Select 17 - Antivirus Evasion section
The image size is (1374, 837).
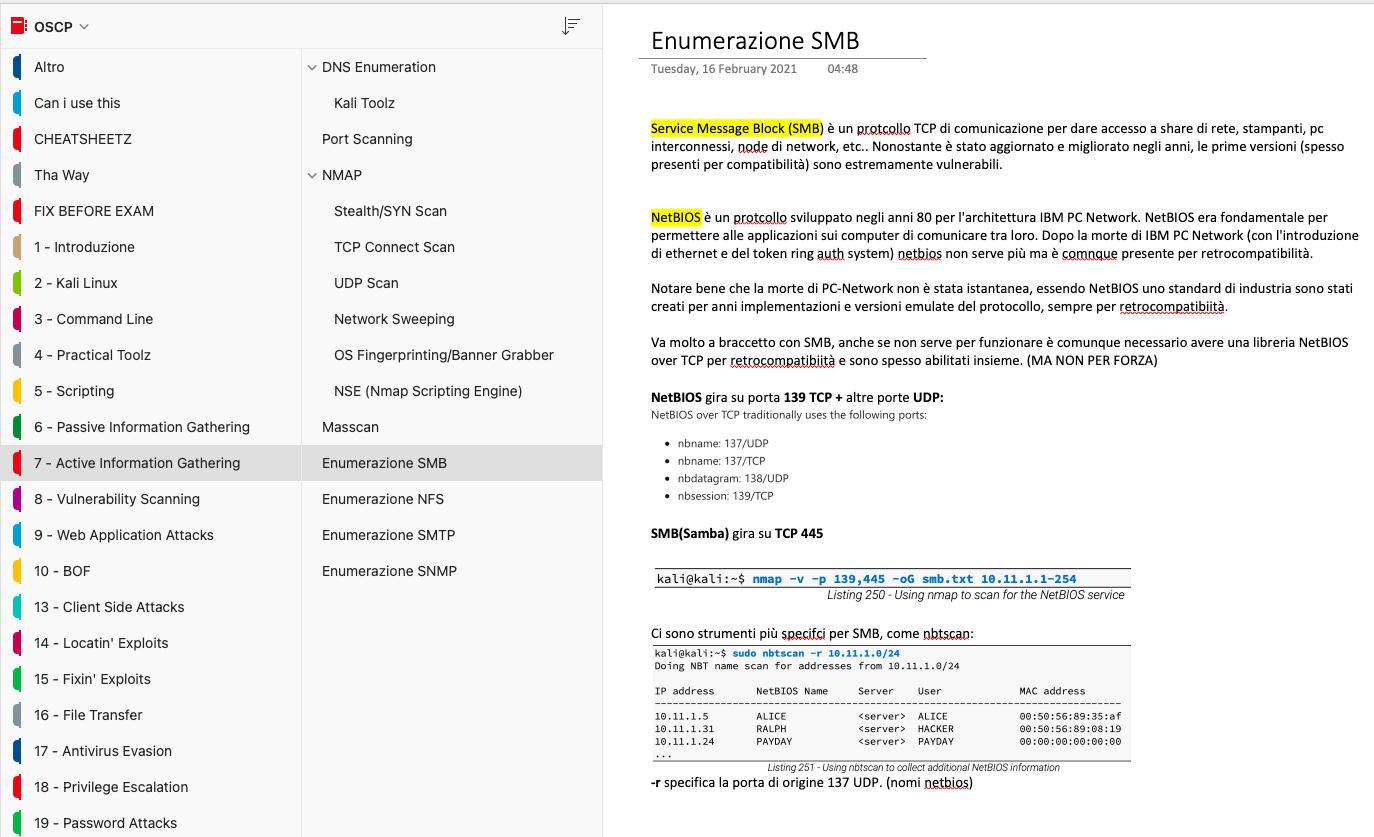pos(151,751)
